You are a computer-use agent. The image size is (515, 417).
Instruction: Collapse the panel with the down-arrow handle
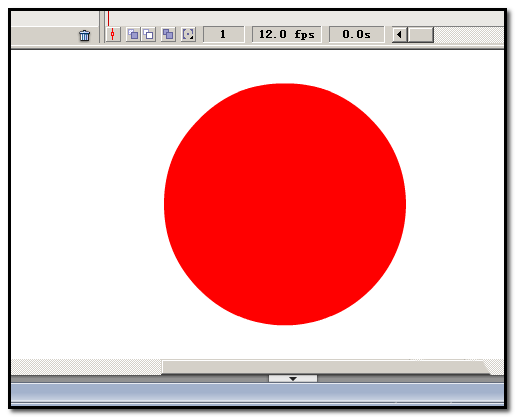tap(293, 379)
